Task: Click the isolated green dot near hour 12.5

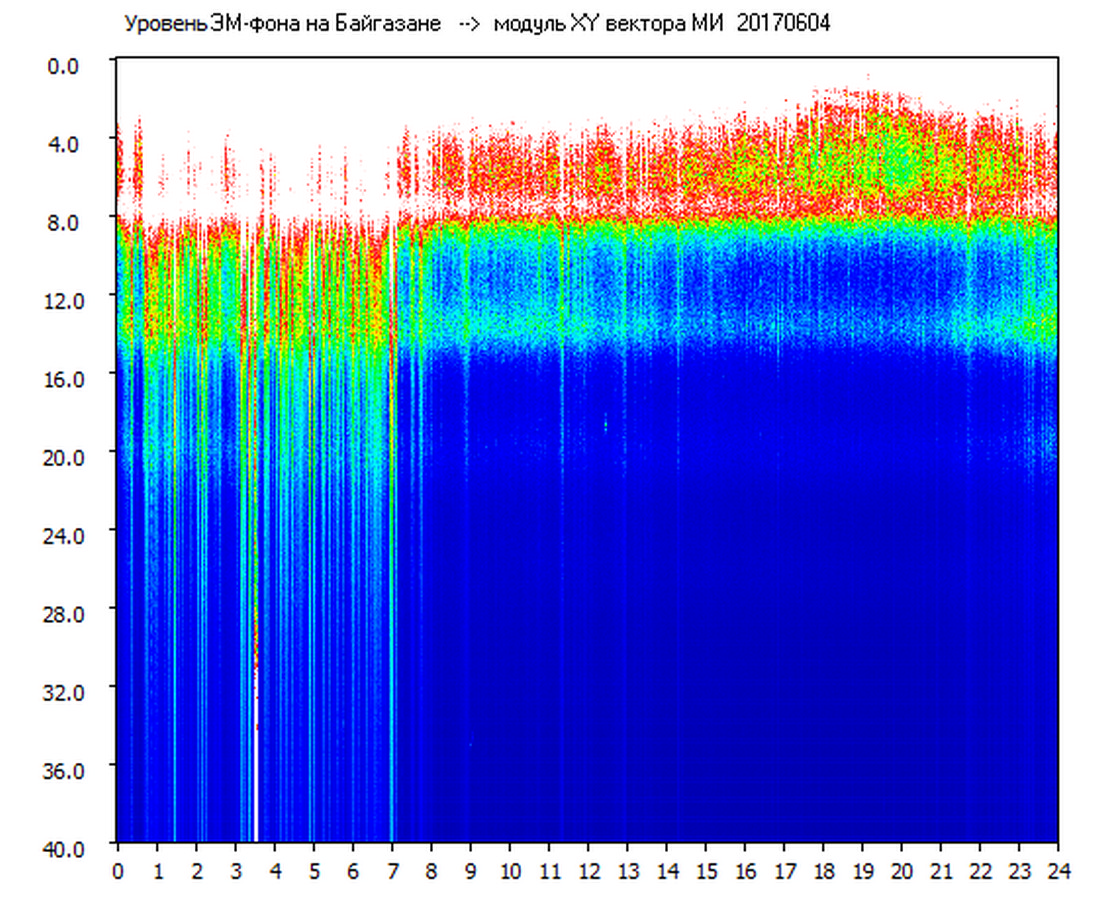Action: coord(606,424)
